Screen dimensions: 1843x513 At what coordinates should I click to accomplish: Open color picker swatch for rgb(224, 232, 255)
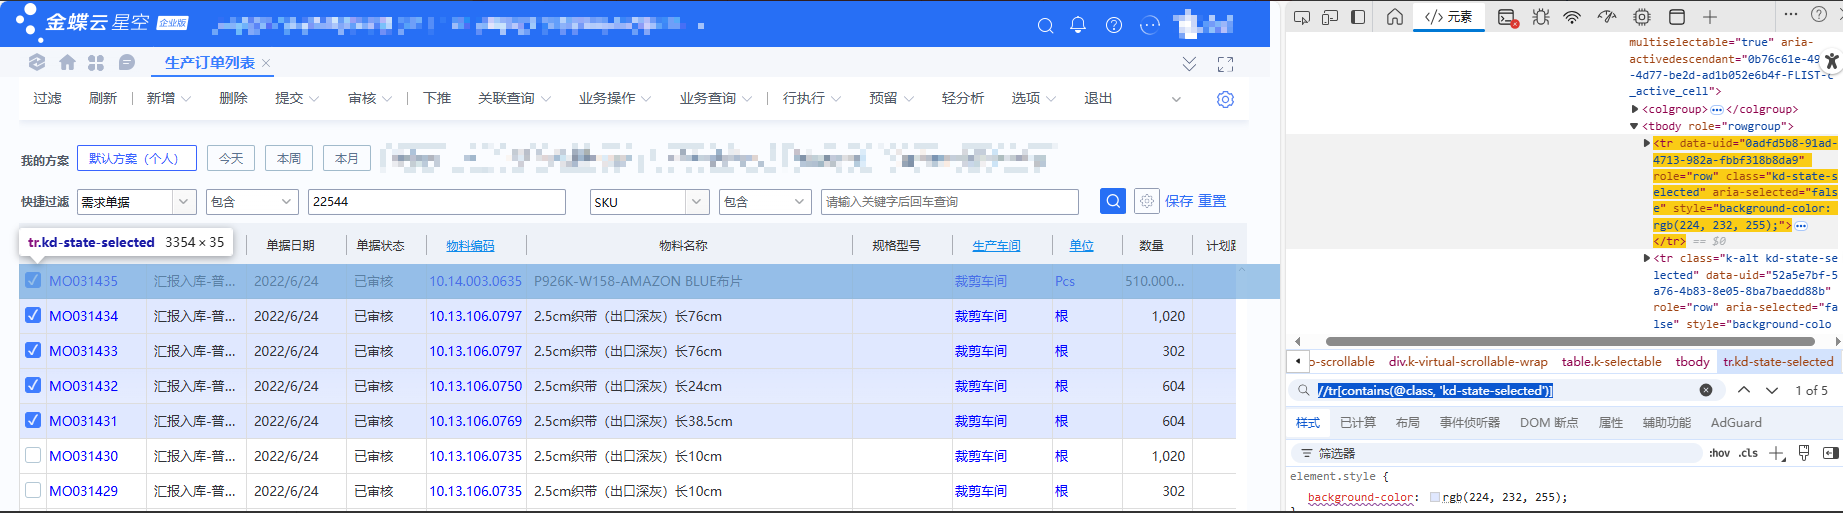coord(1435,497)
